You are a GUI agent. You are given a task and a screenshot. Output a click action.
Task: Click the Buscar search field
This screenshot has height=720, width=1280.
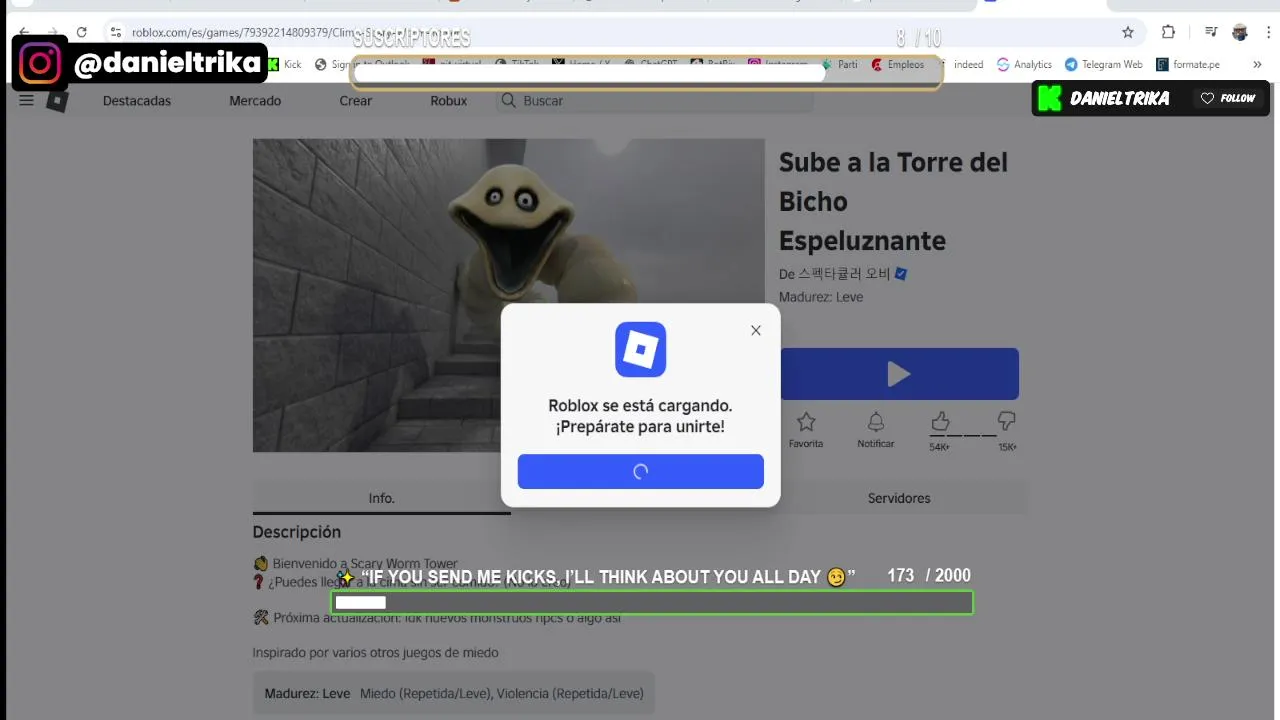[x=655, y=100]
